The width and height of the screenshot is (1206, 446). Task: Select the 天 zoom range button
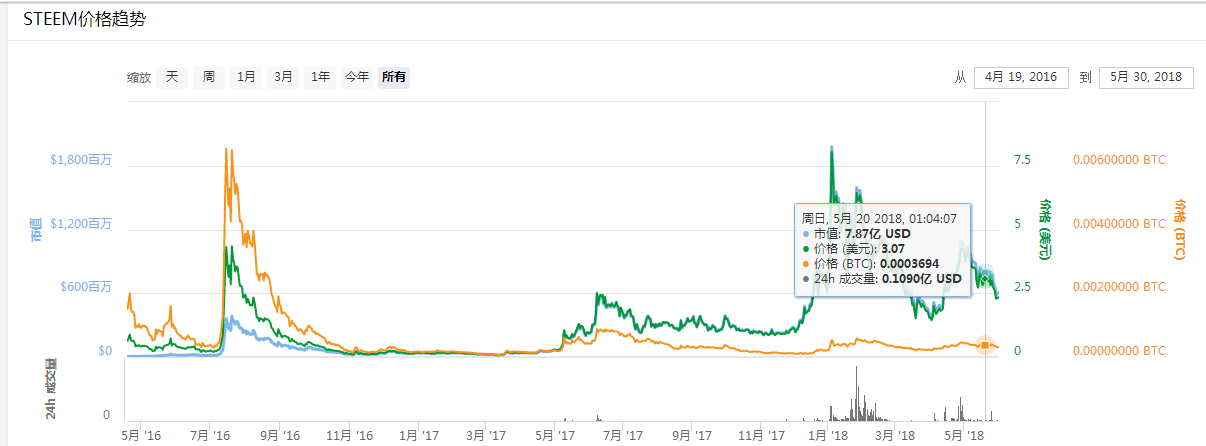pos(171,77)
